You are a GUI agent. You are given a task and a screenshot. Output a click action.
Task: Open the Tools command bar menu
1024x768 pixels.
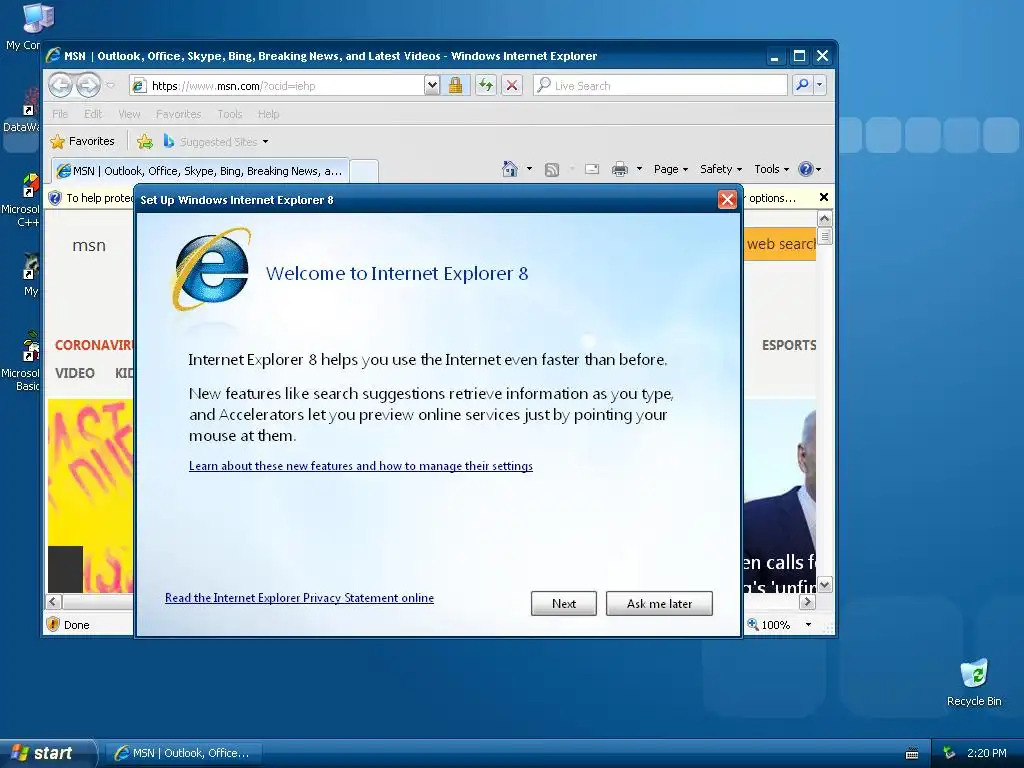(x=771, y=169)
